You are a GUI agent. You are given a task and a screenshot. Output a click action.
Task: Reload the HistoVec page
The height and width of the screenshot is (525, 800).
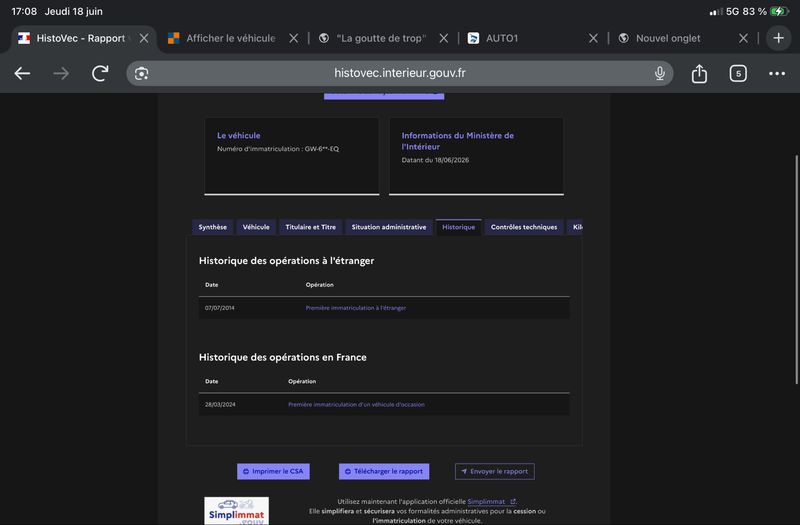pos(100,73)
